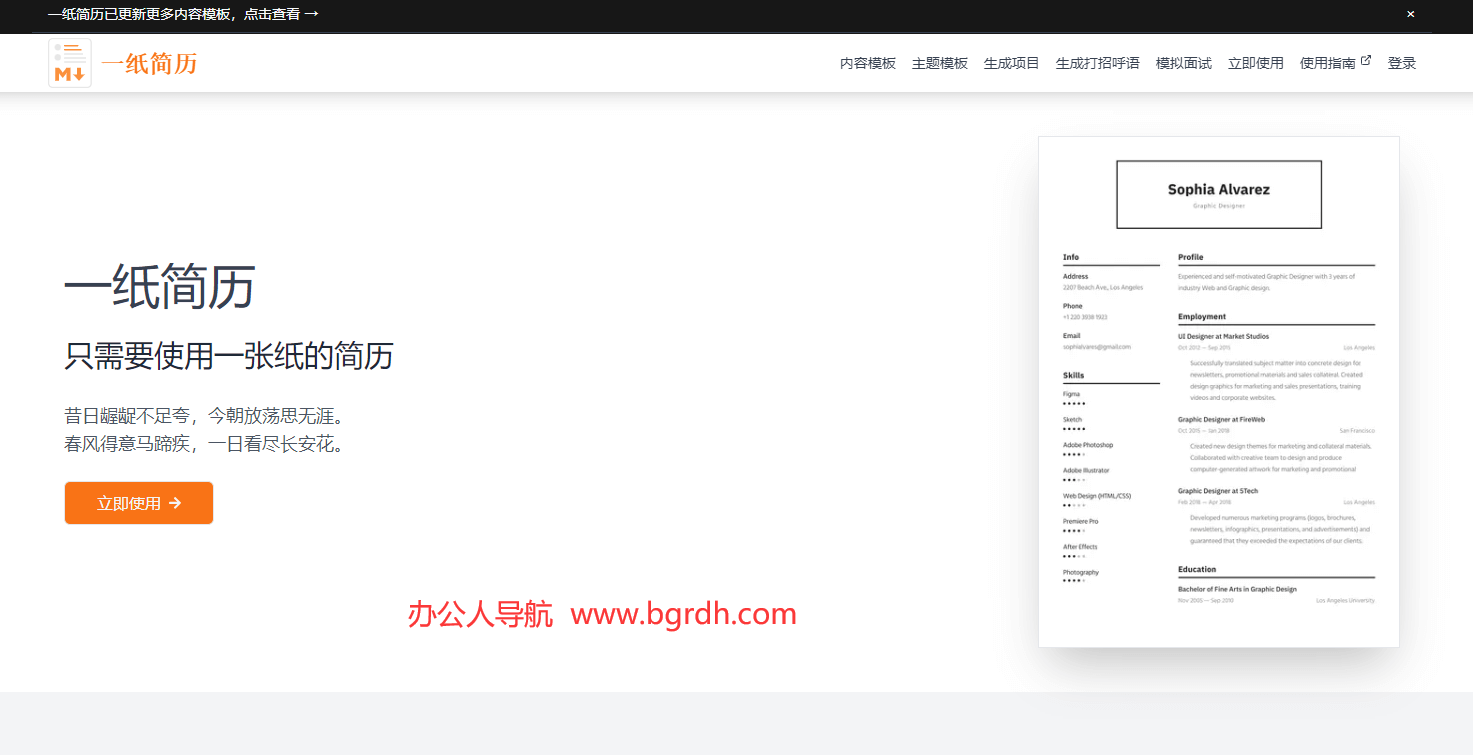
Task: Click the Markdown logo icon
Action: (x=70, y=63)
